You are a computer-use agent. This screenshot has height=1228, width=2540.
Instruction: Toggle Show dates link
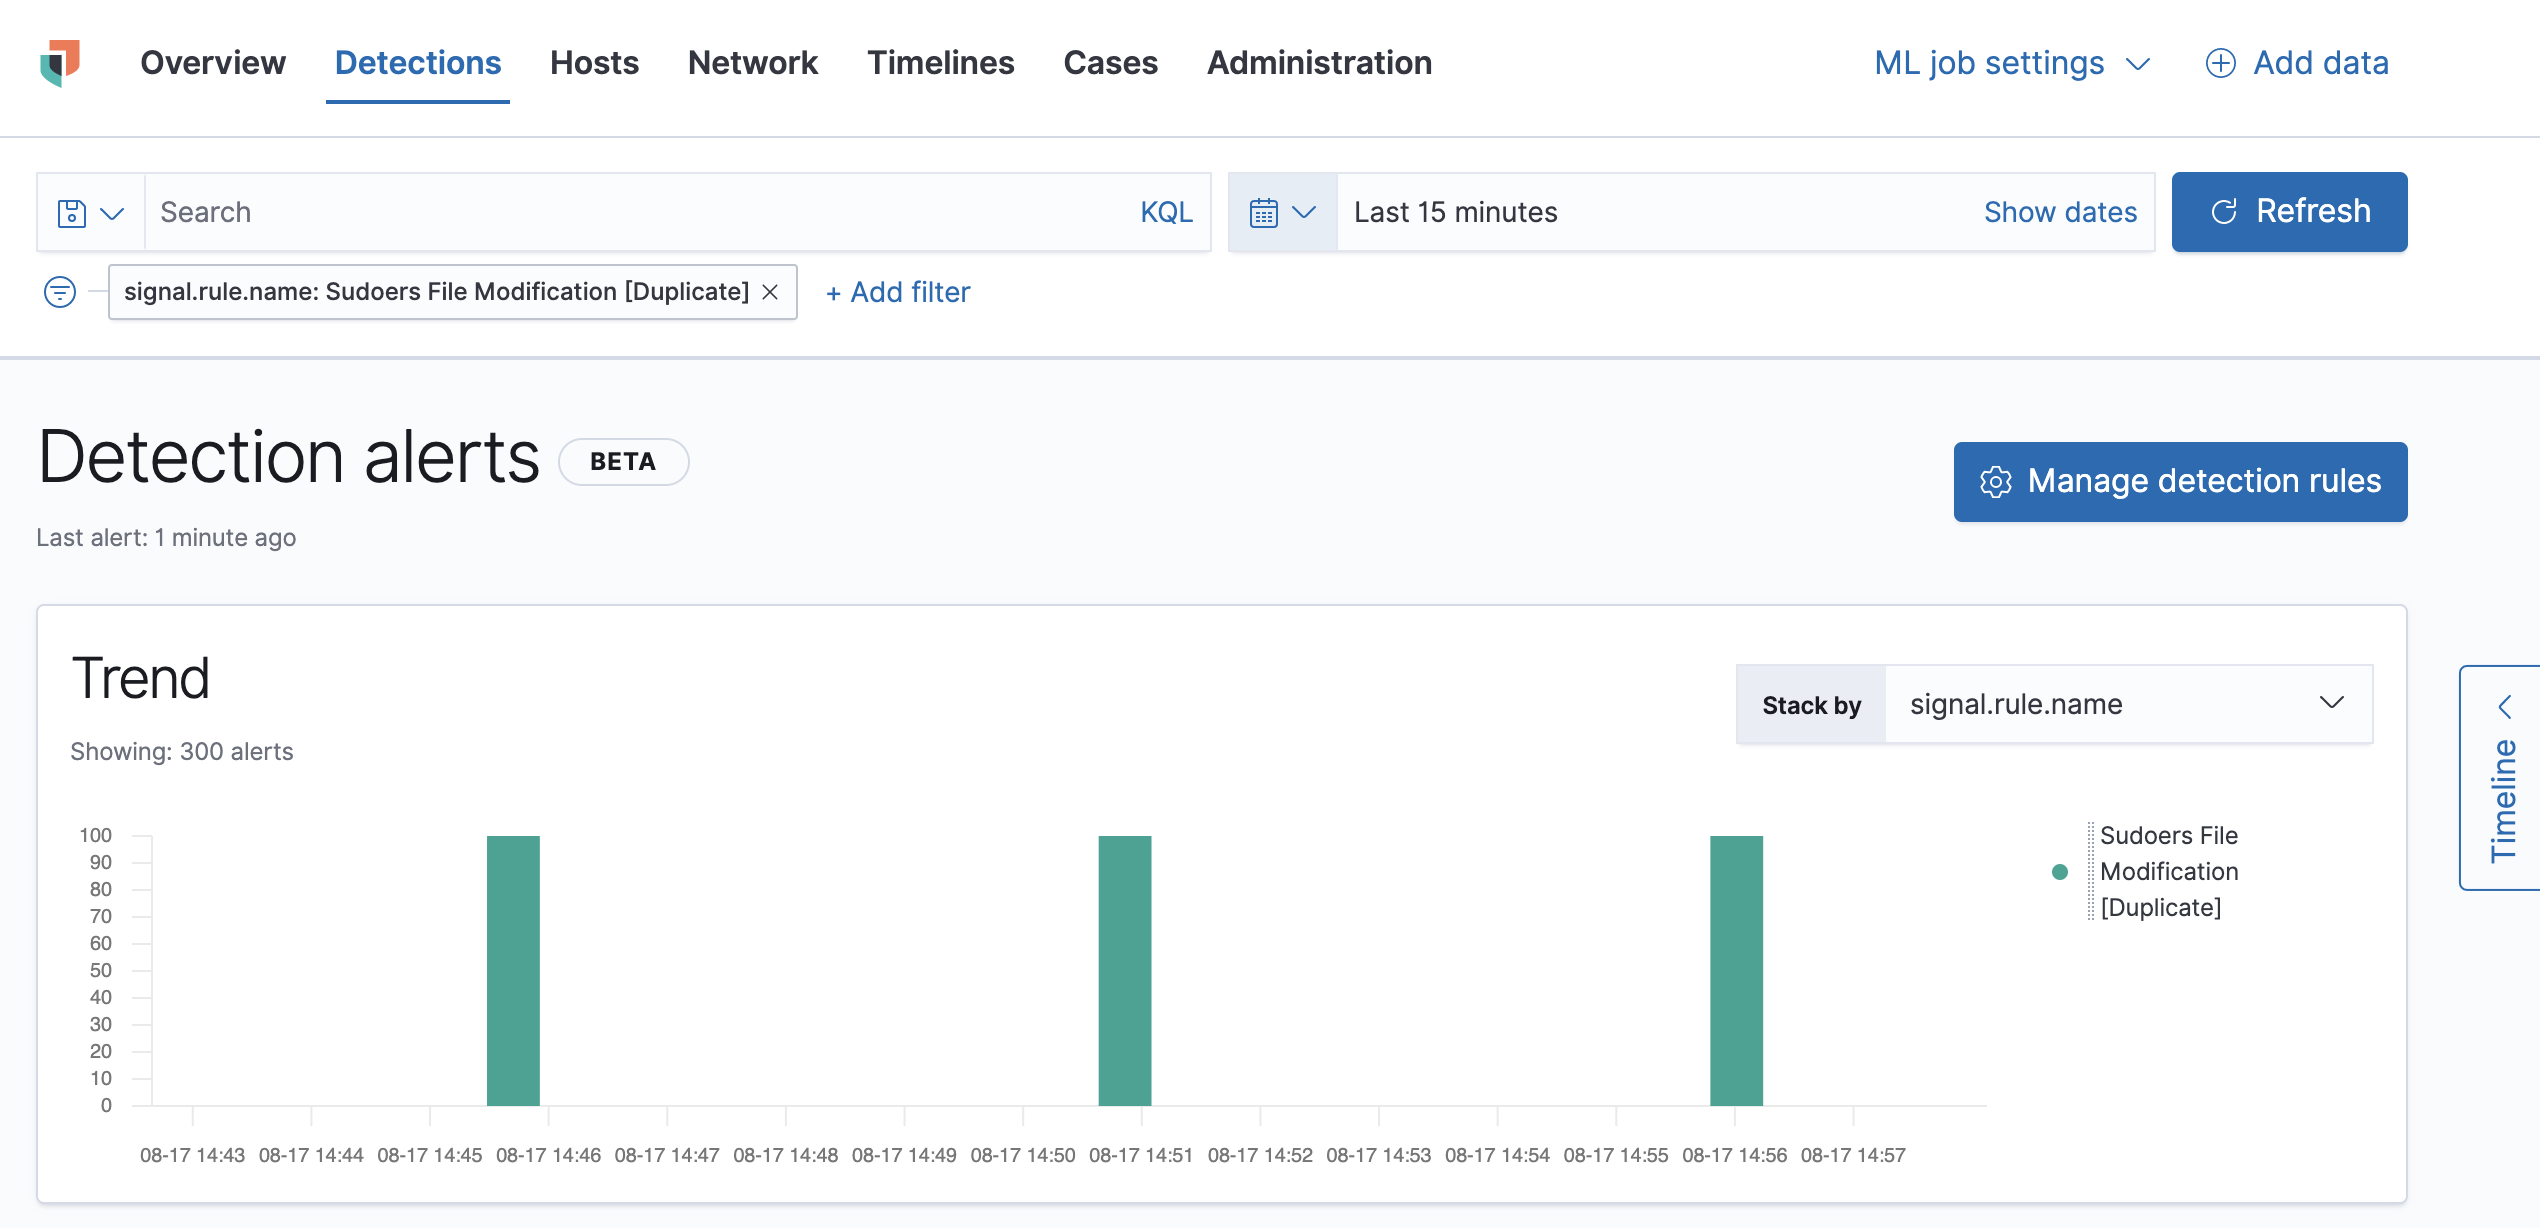[2059, 211]
